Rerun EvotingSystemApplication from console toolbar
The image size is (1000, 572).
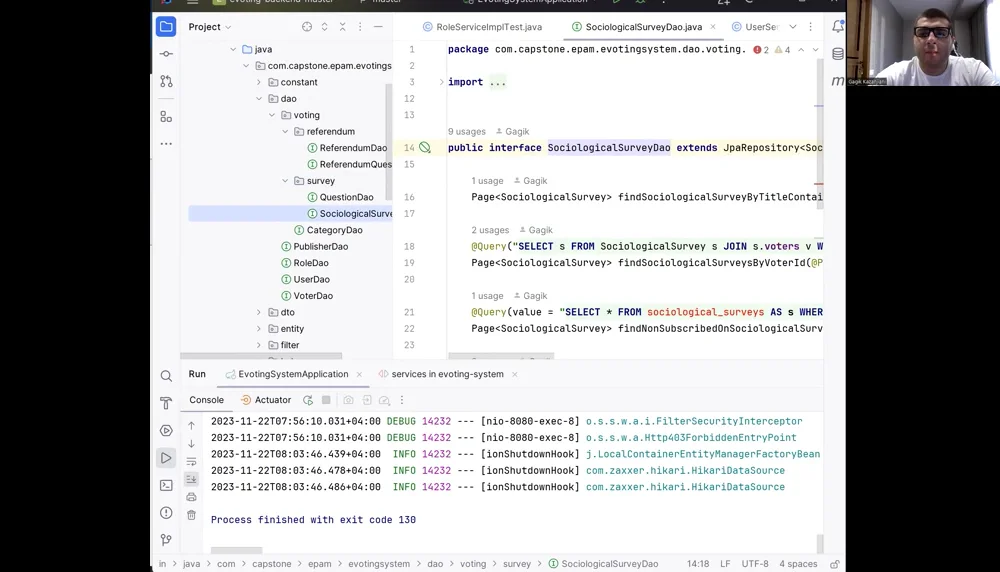click(308, 400)
